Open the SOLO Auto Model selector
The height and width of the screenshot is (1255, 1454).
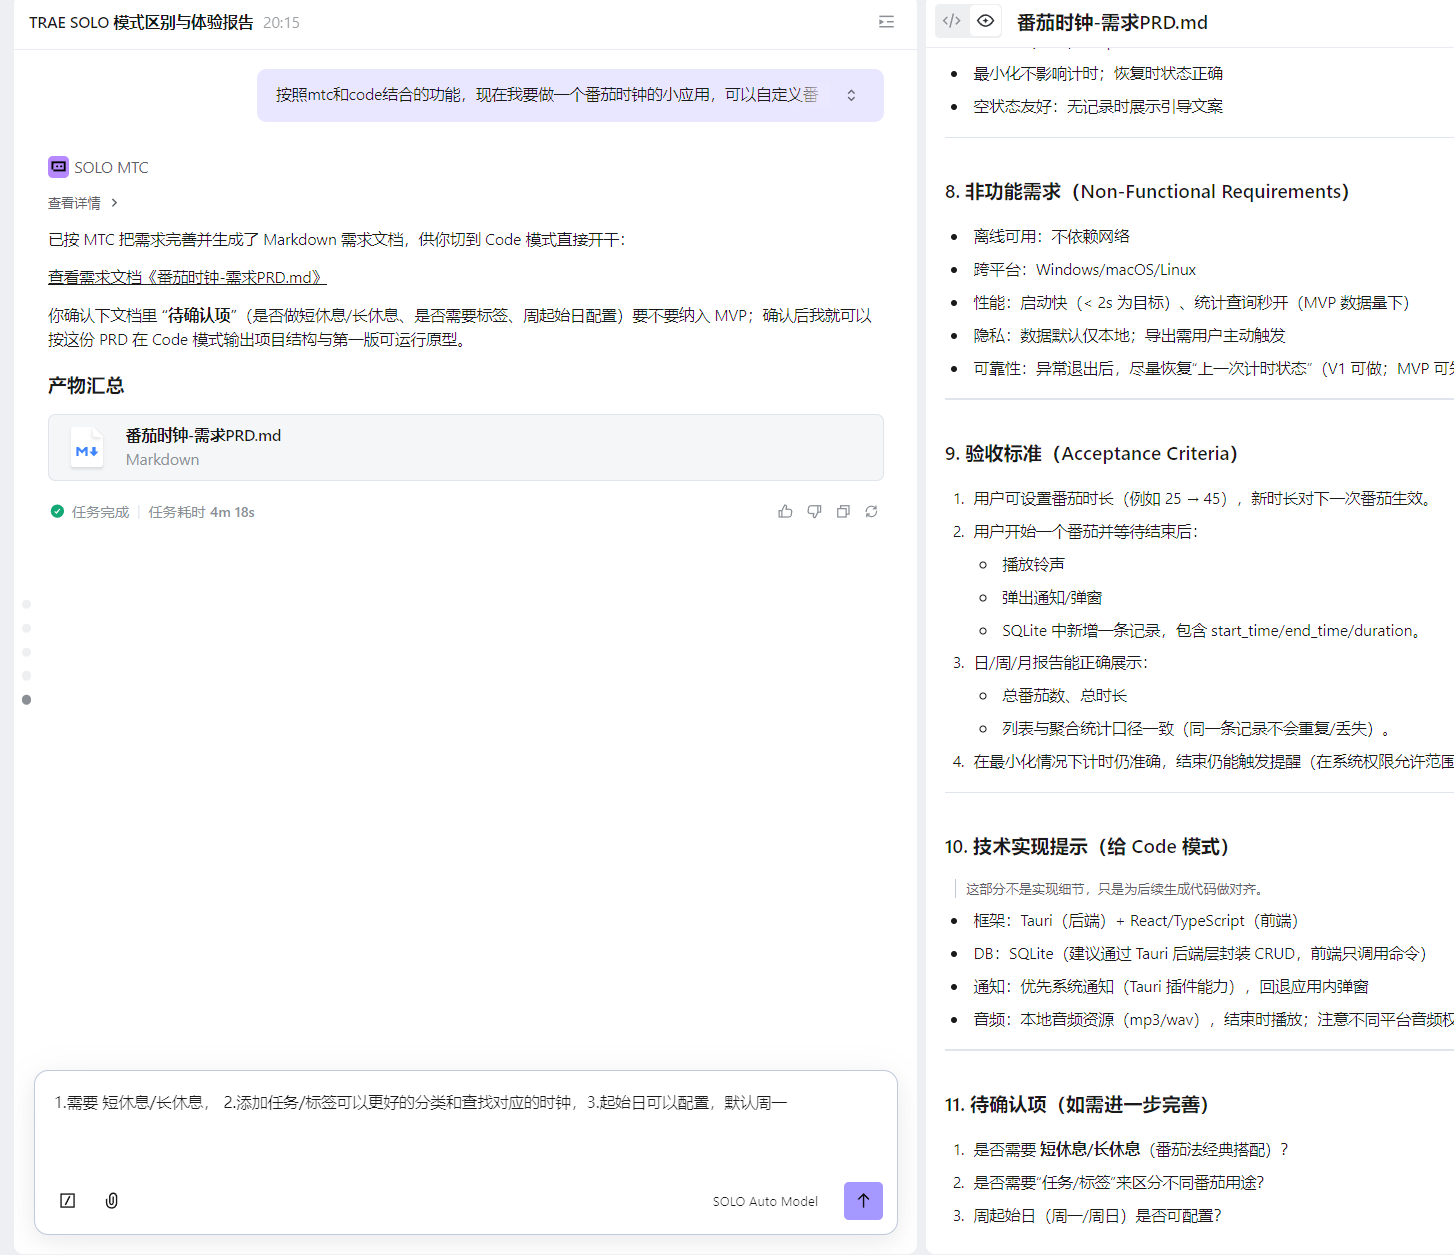point(765,1201)
